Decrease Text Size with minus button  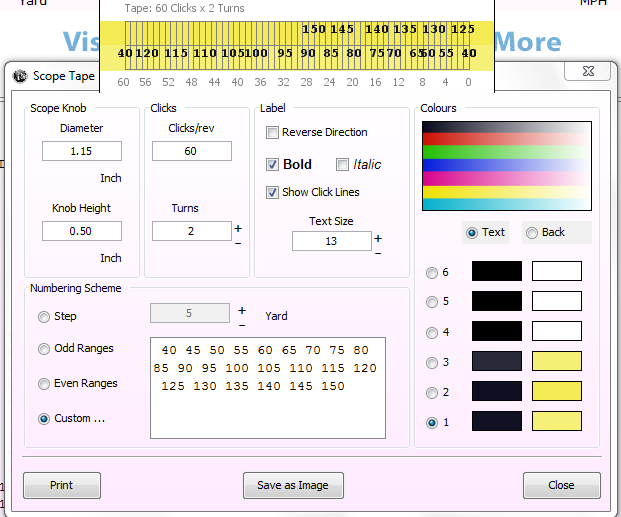click(x=378, y=253)
